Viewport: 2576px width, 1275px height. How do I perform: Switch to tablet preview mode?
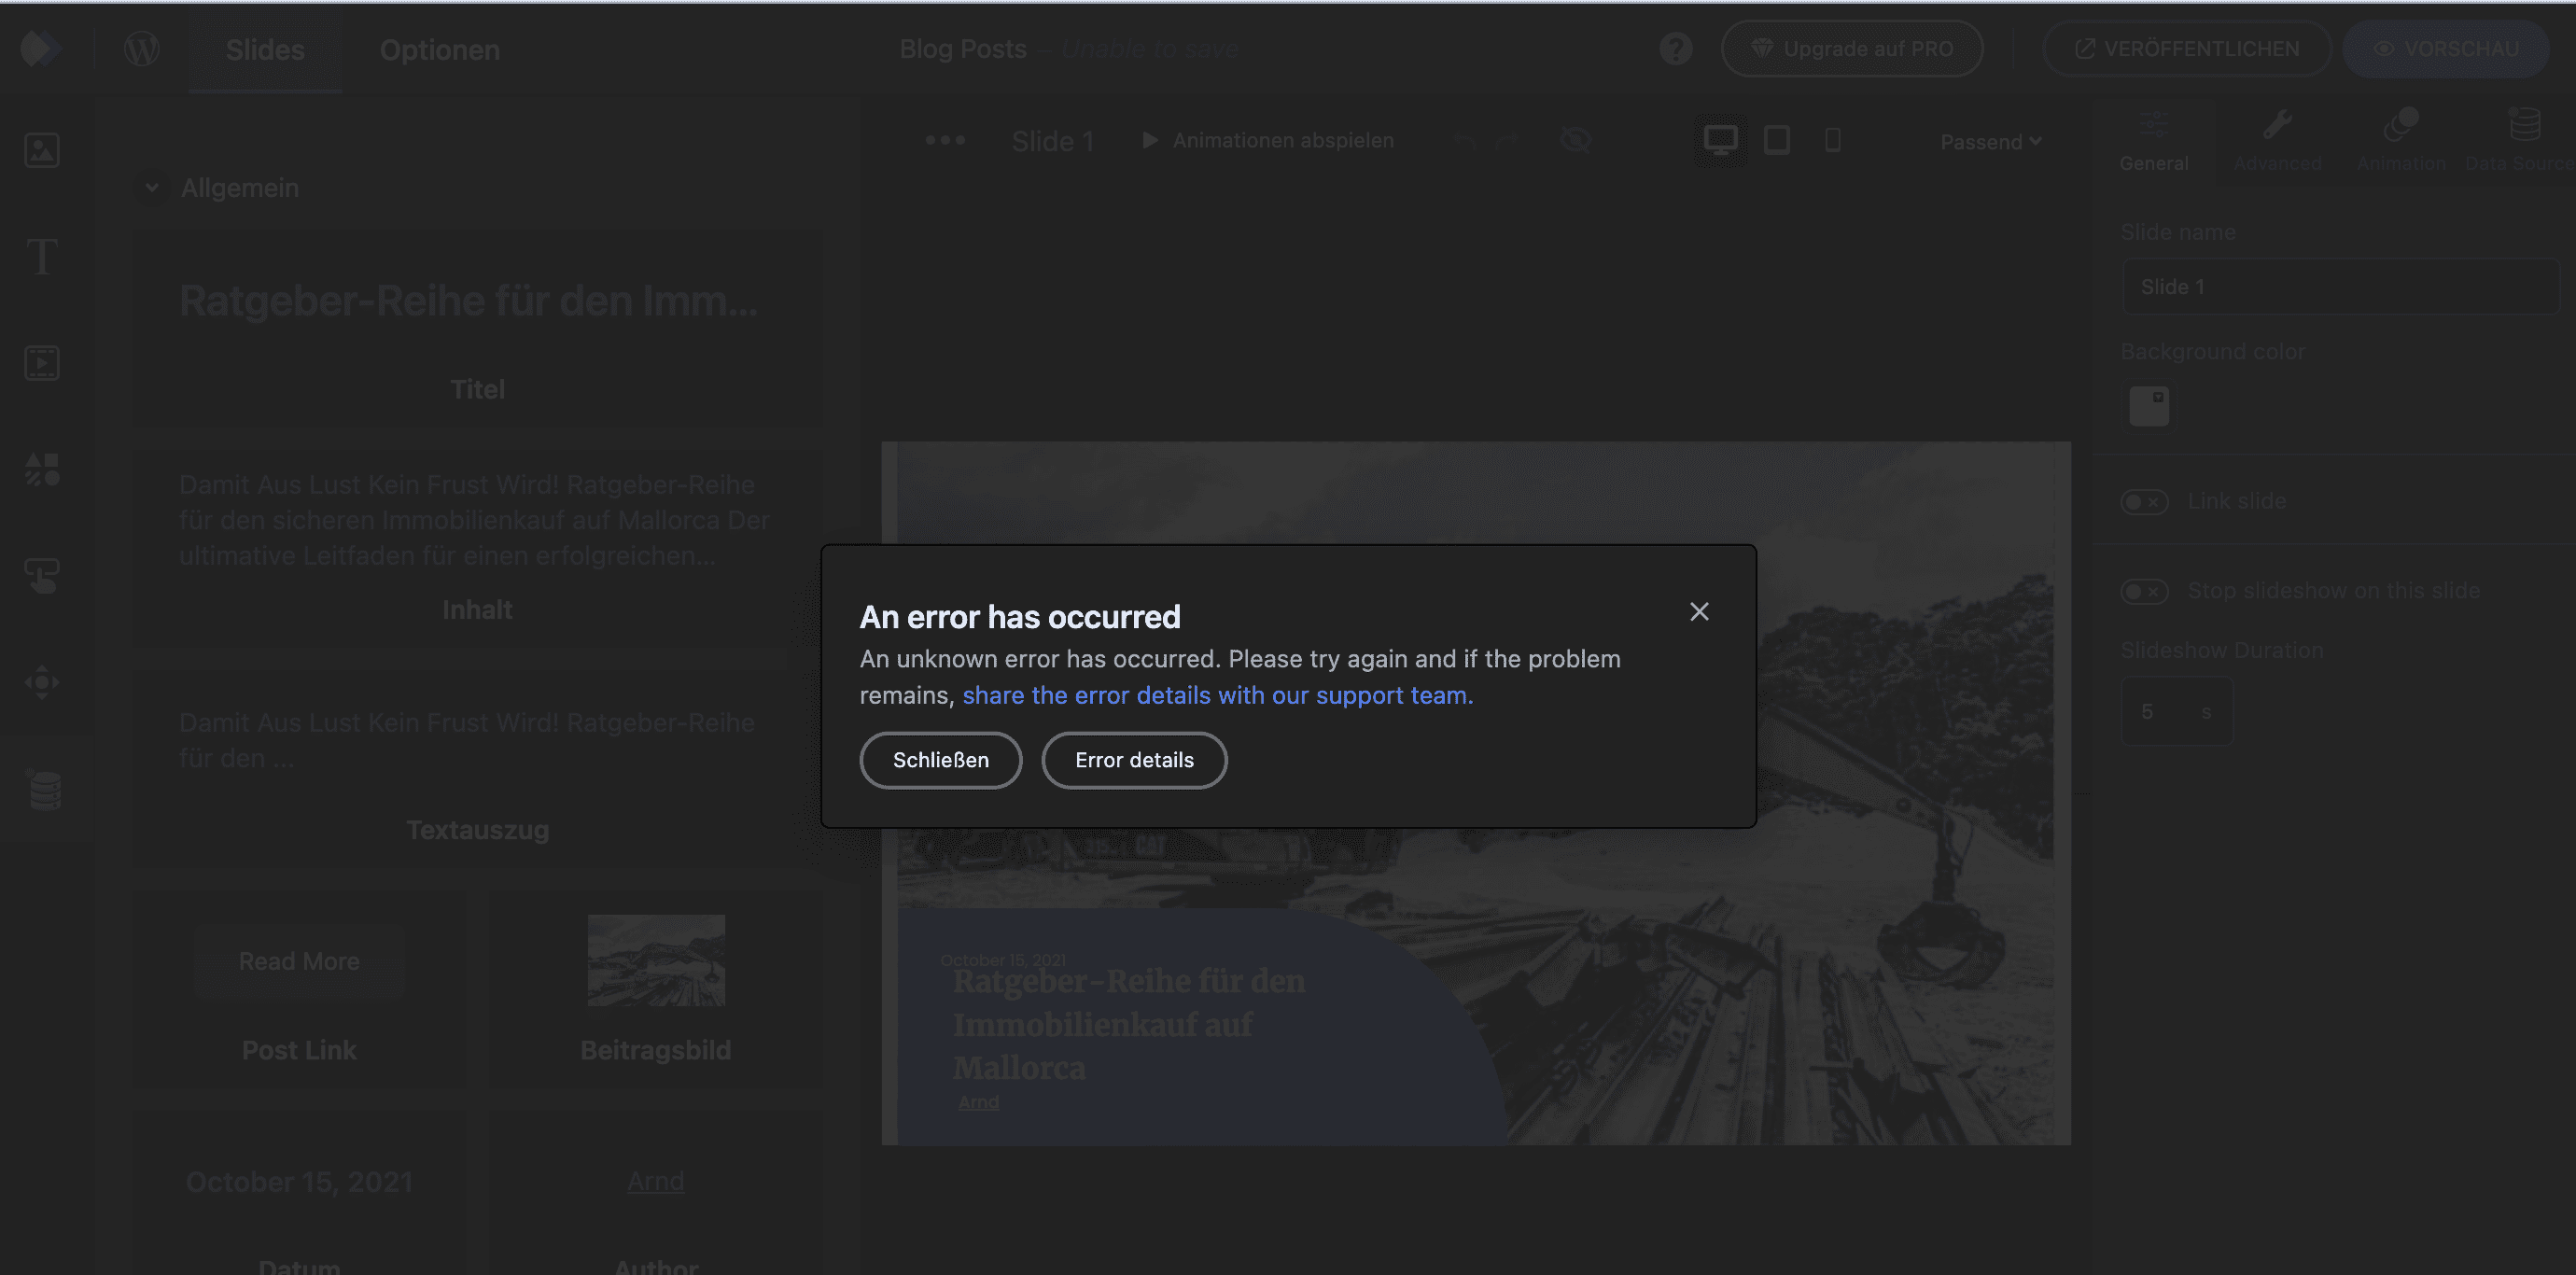point(1777,140)
